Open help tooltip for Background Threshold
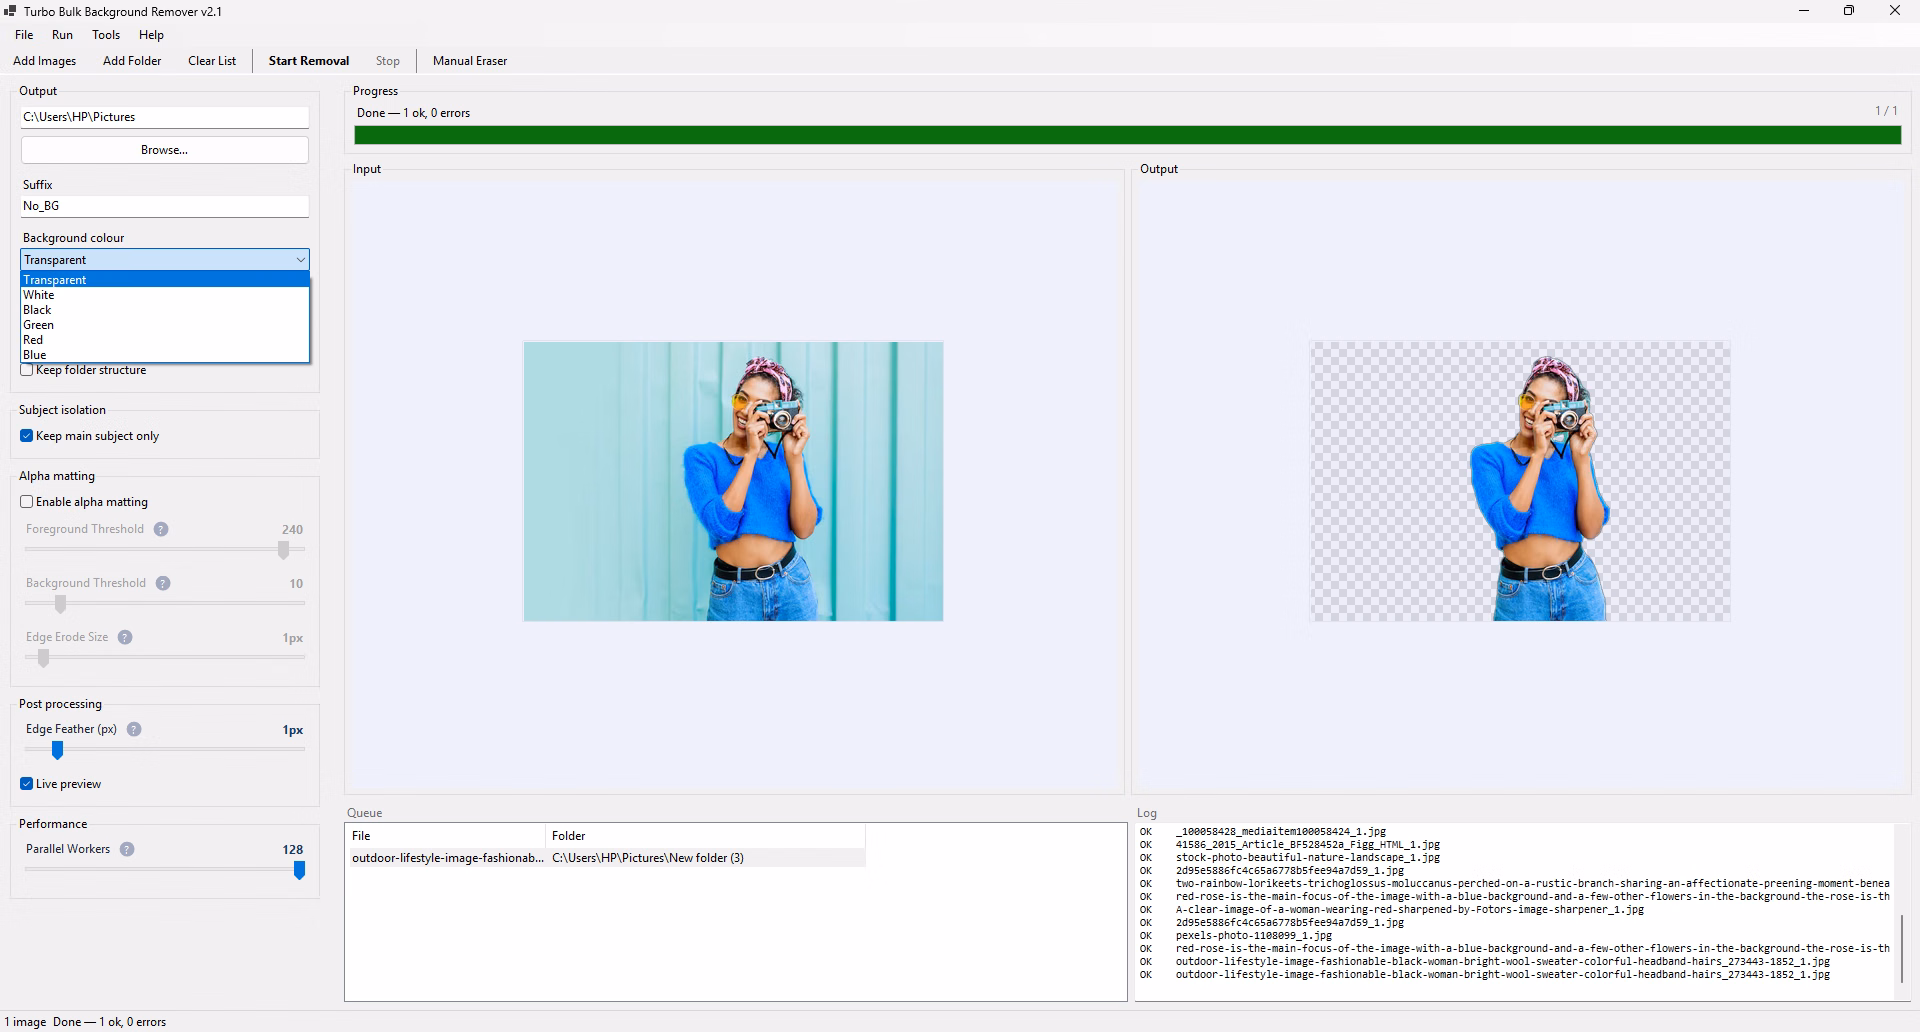 point(163,583)
